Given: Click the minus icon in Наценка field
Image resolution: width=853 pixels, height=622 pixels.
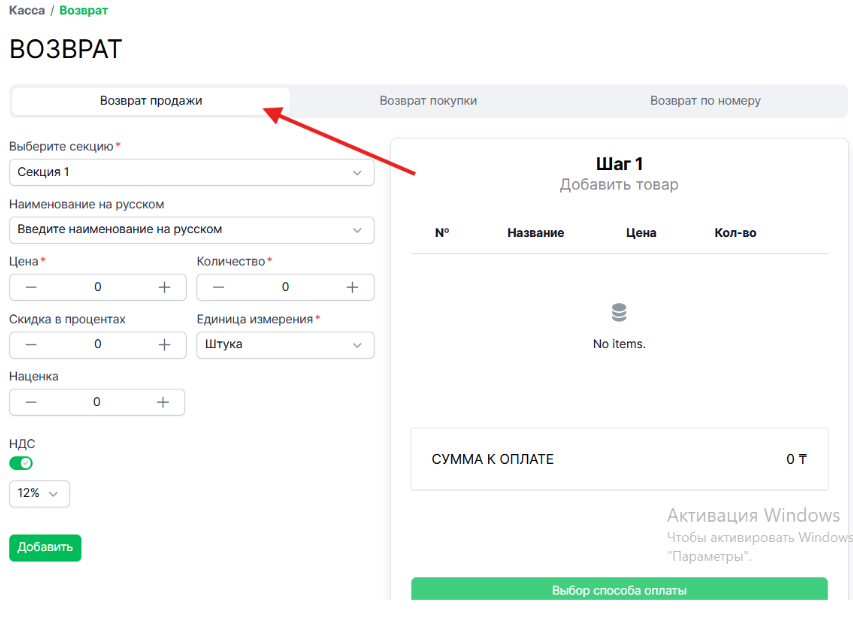Looking at the screenshot, I should click(31, 402).
